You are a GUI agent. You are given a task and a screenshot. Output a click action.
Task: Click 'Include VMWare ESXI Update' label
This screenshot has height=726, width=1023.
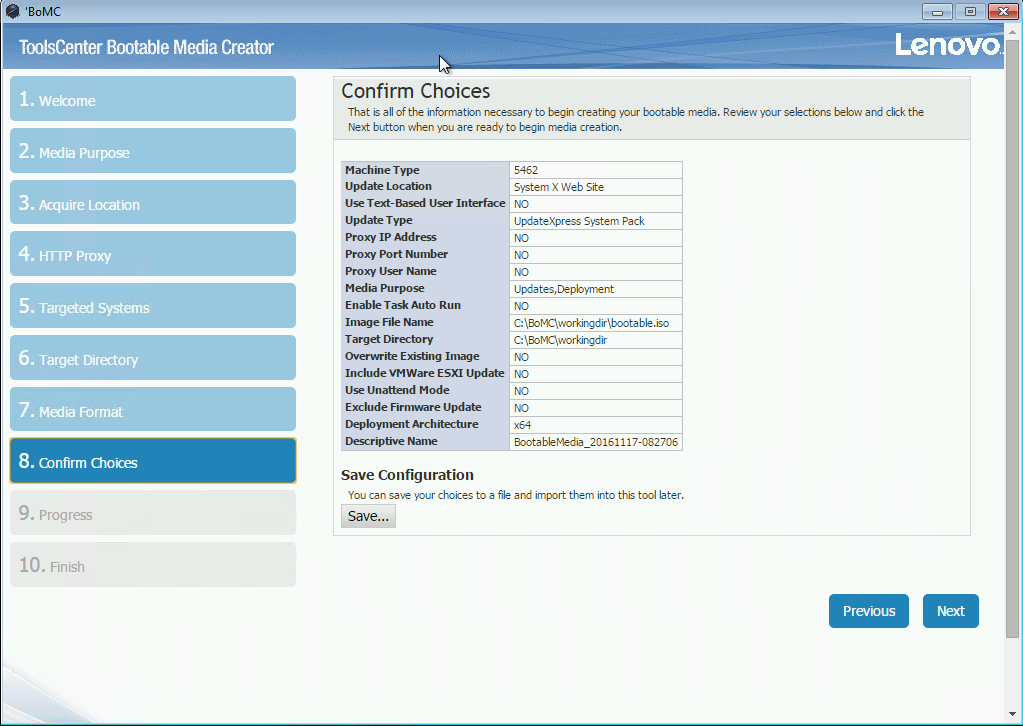pyautogui.click(x=425, y=372)
